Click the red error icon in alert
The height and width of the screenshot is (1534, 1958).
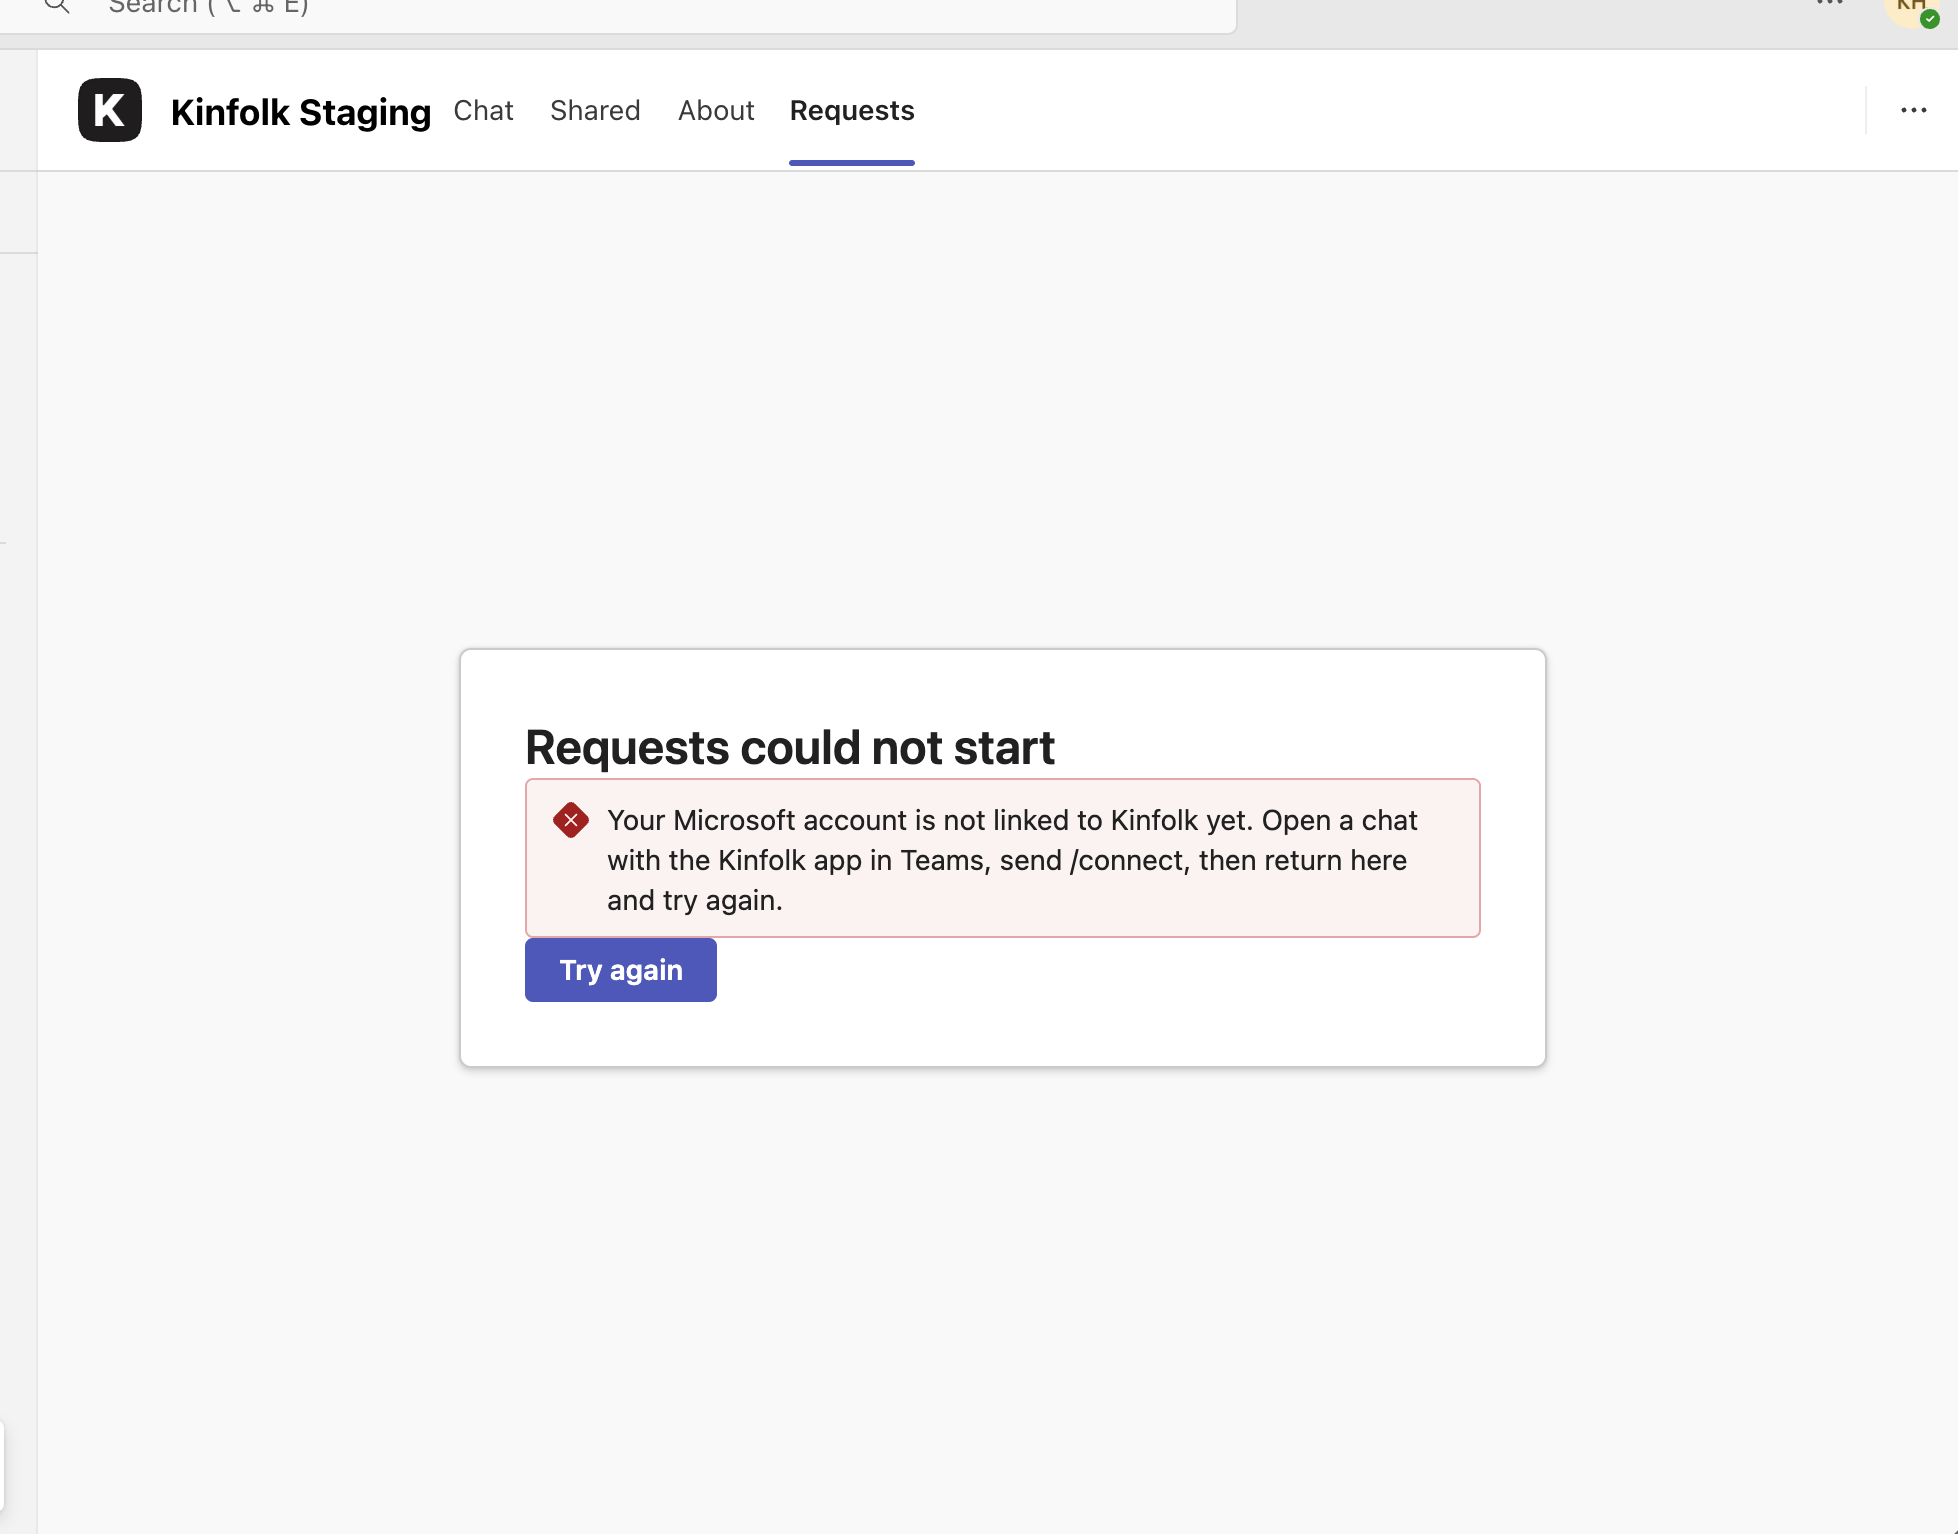pos(571,820)
